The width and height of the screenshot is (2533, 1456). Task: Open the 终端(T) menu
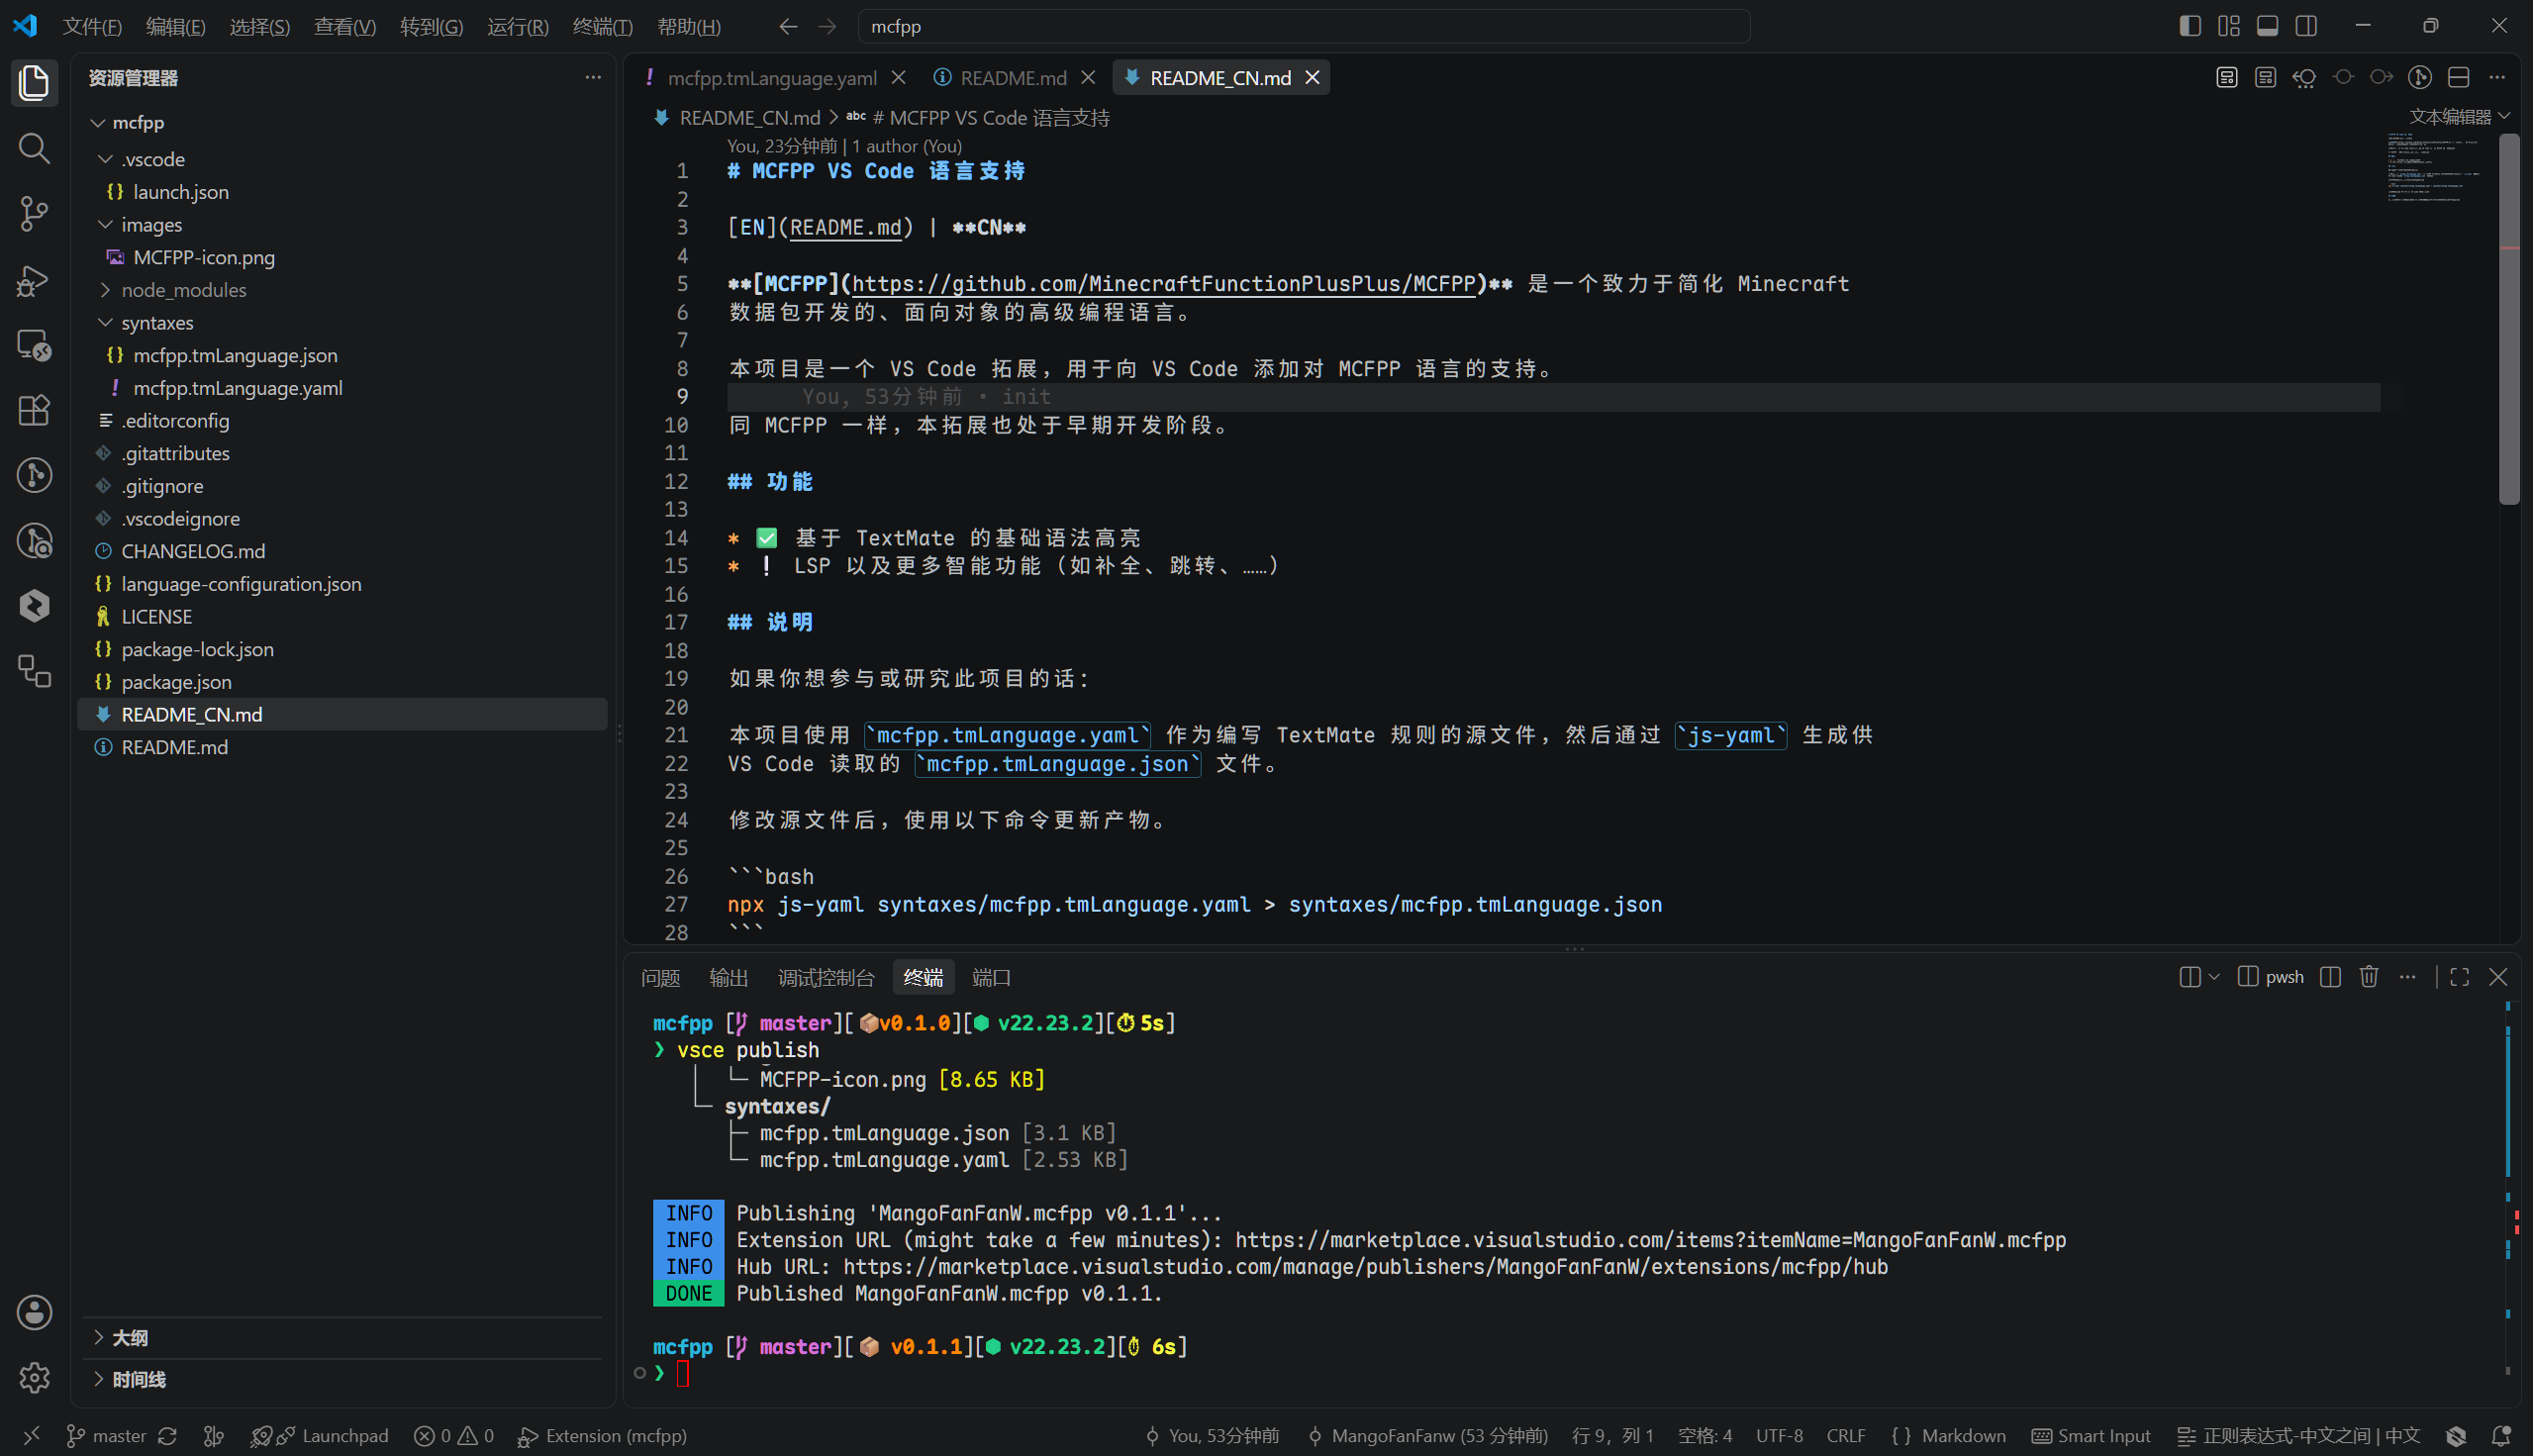(x=602, y=27)
